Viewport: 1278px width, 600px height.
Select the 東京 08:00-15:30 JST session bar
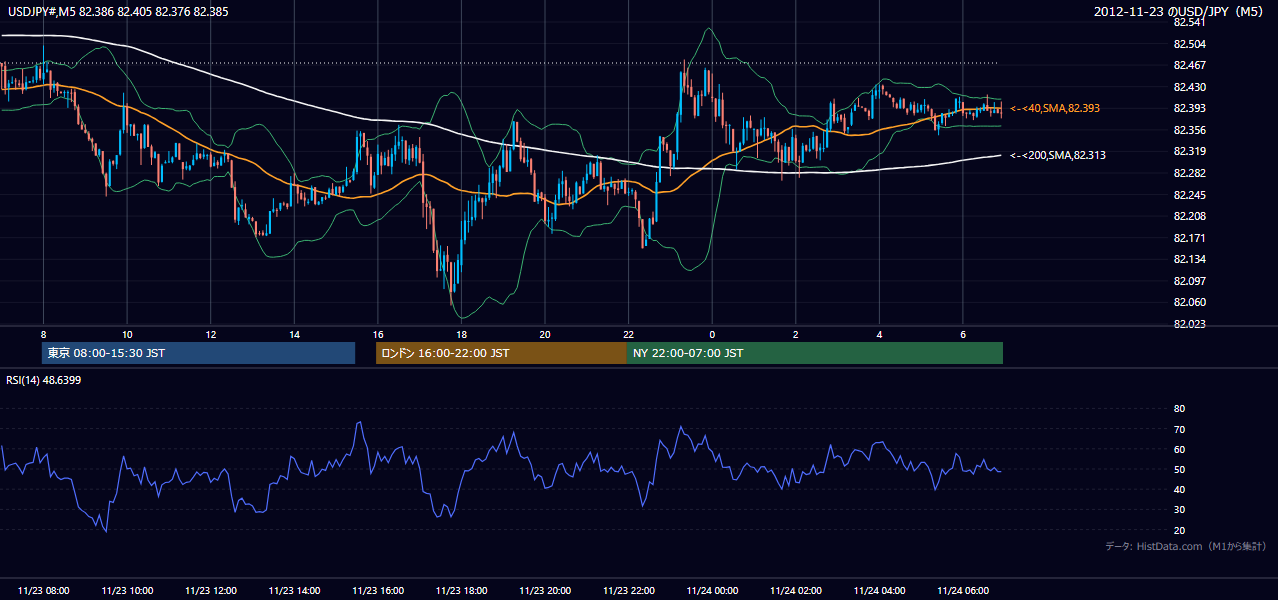[x=198, y=353]
